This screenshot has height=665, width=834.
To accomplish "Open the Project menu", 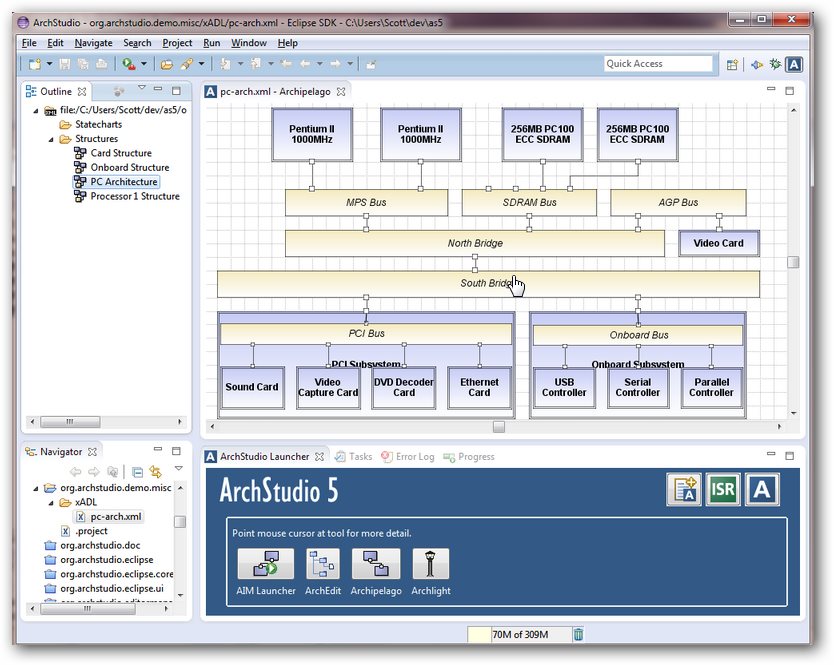I will 177,43.
